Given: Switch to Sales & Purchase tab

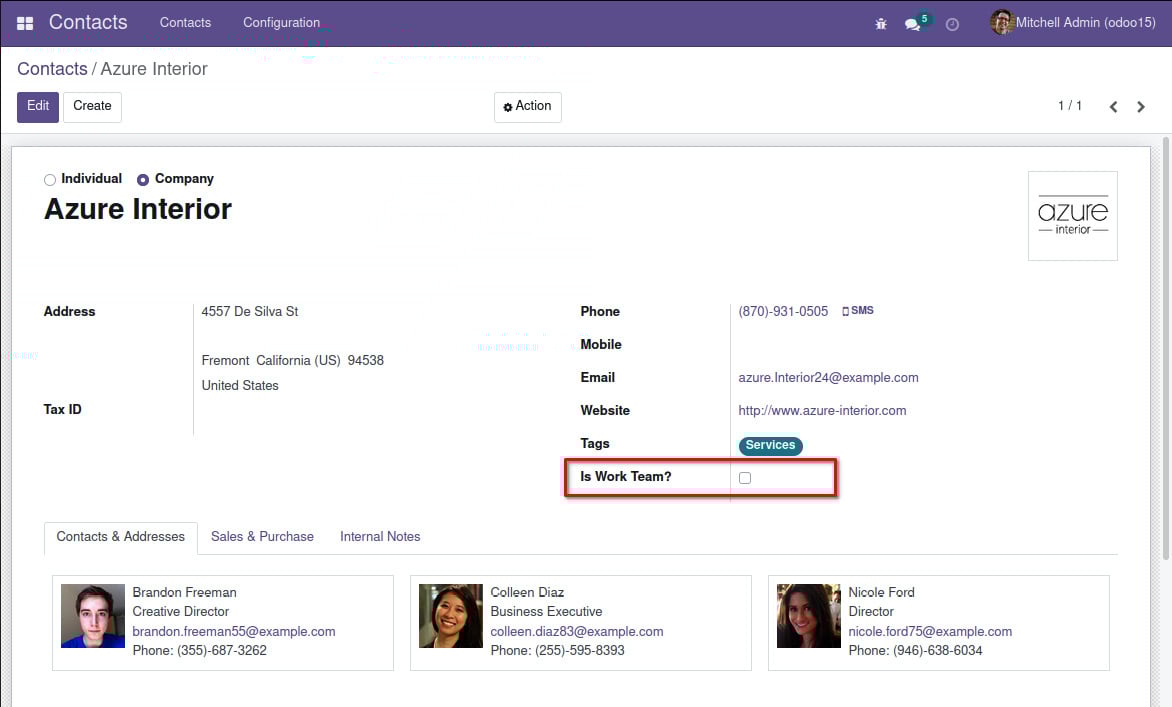Looking at the screenshot, I should 262,537.
